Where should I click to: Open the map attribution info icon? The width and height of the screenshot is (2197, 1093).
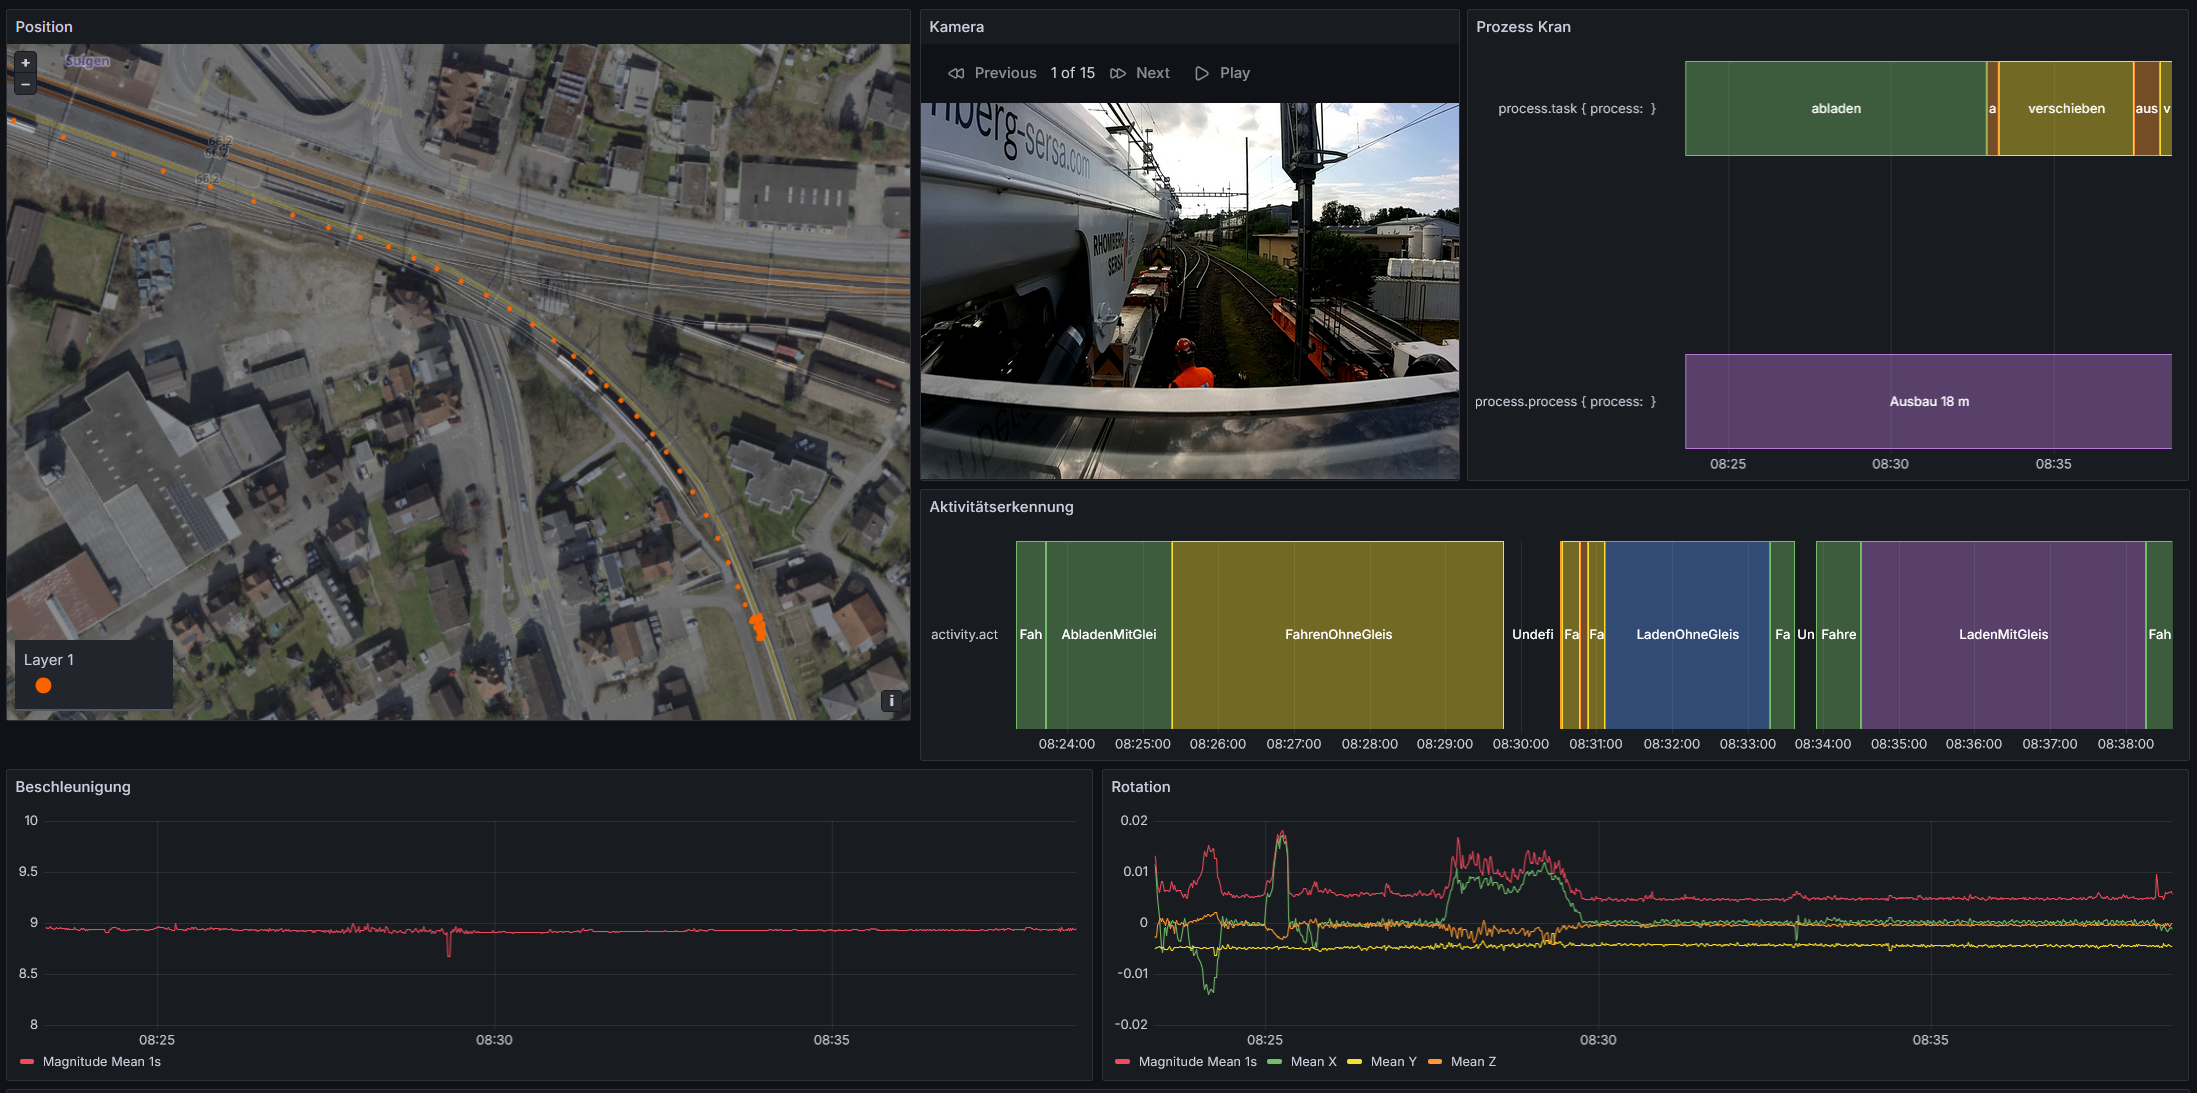(891, 701)
